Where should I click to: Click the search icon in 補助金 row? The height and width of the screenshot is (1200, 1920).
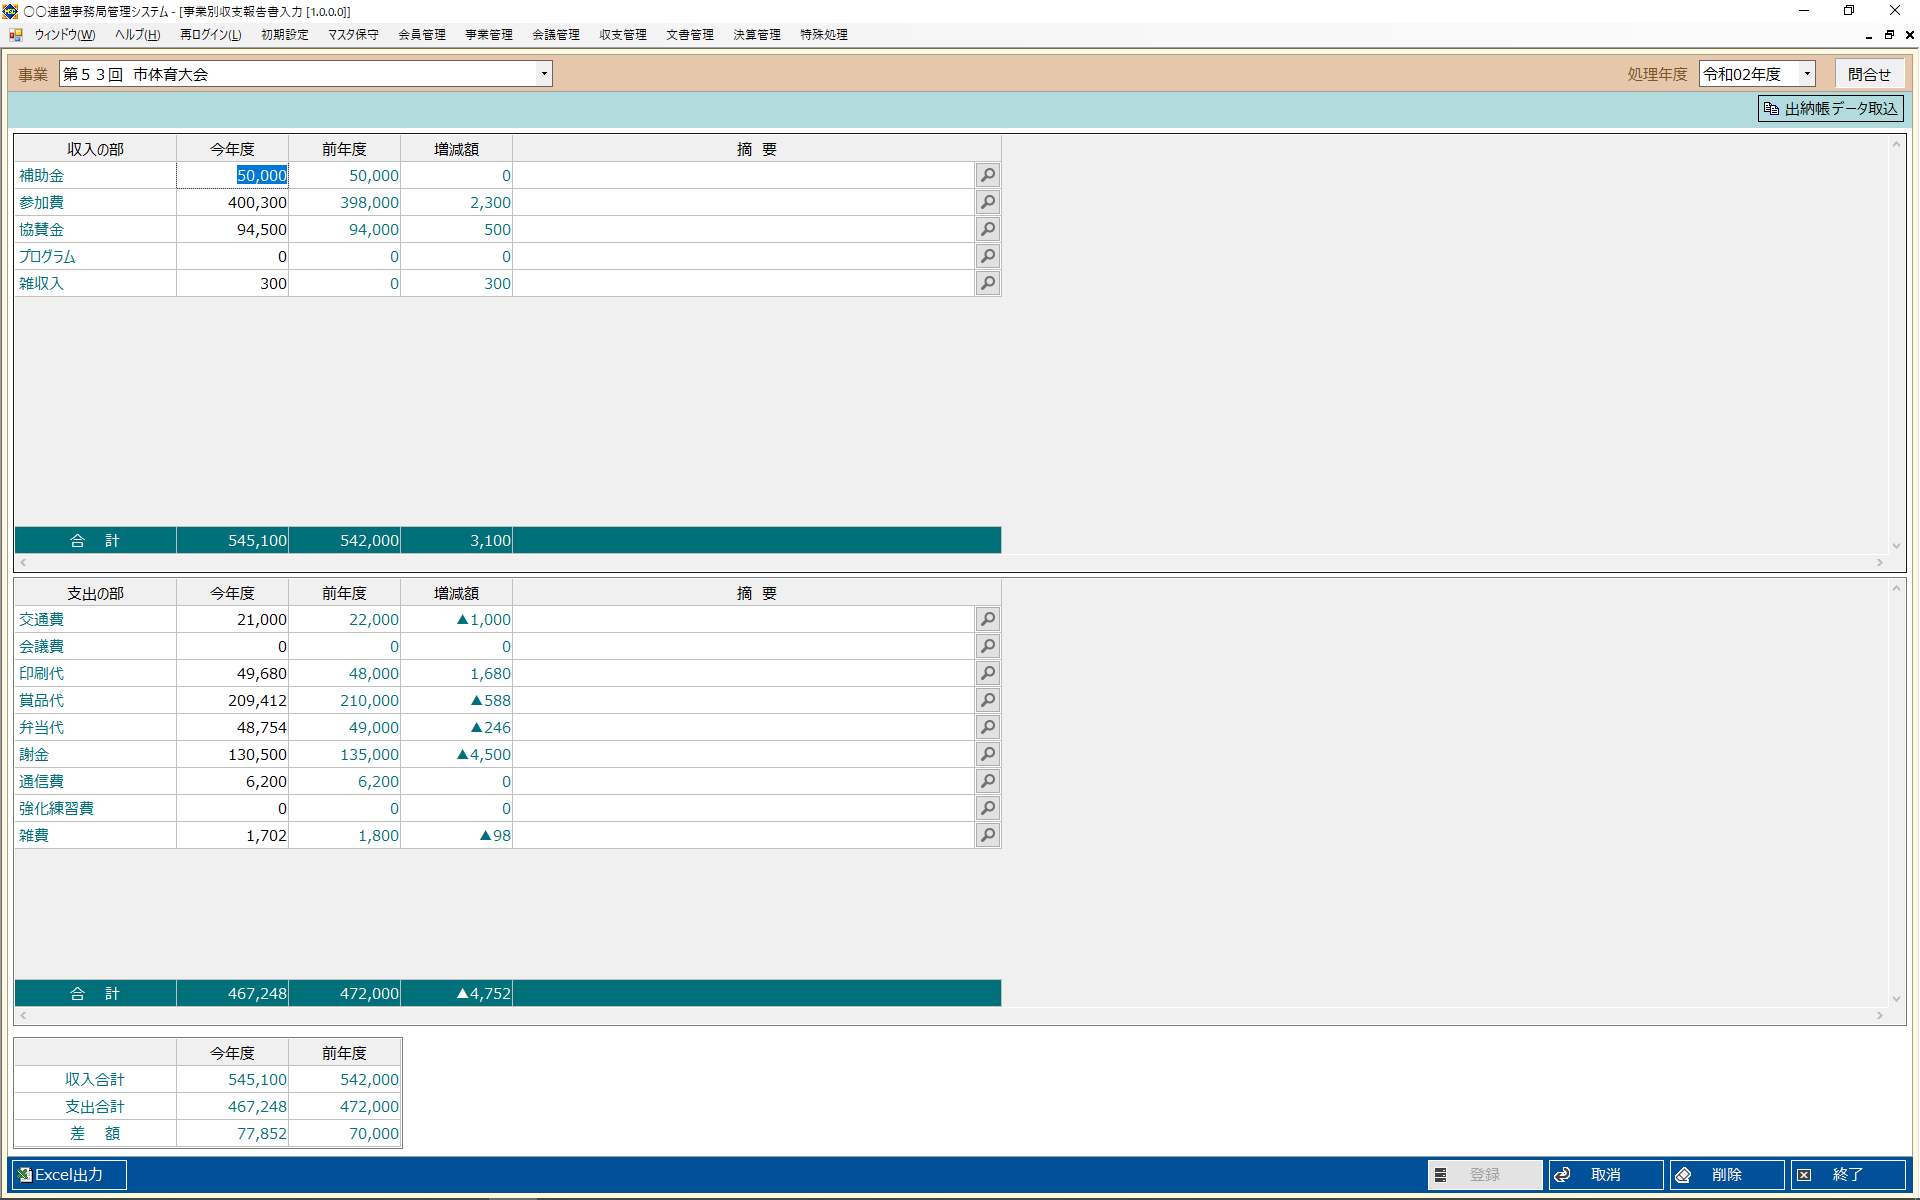click(x=987, y=175)
